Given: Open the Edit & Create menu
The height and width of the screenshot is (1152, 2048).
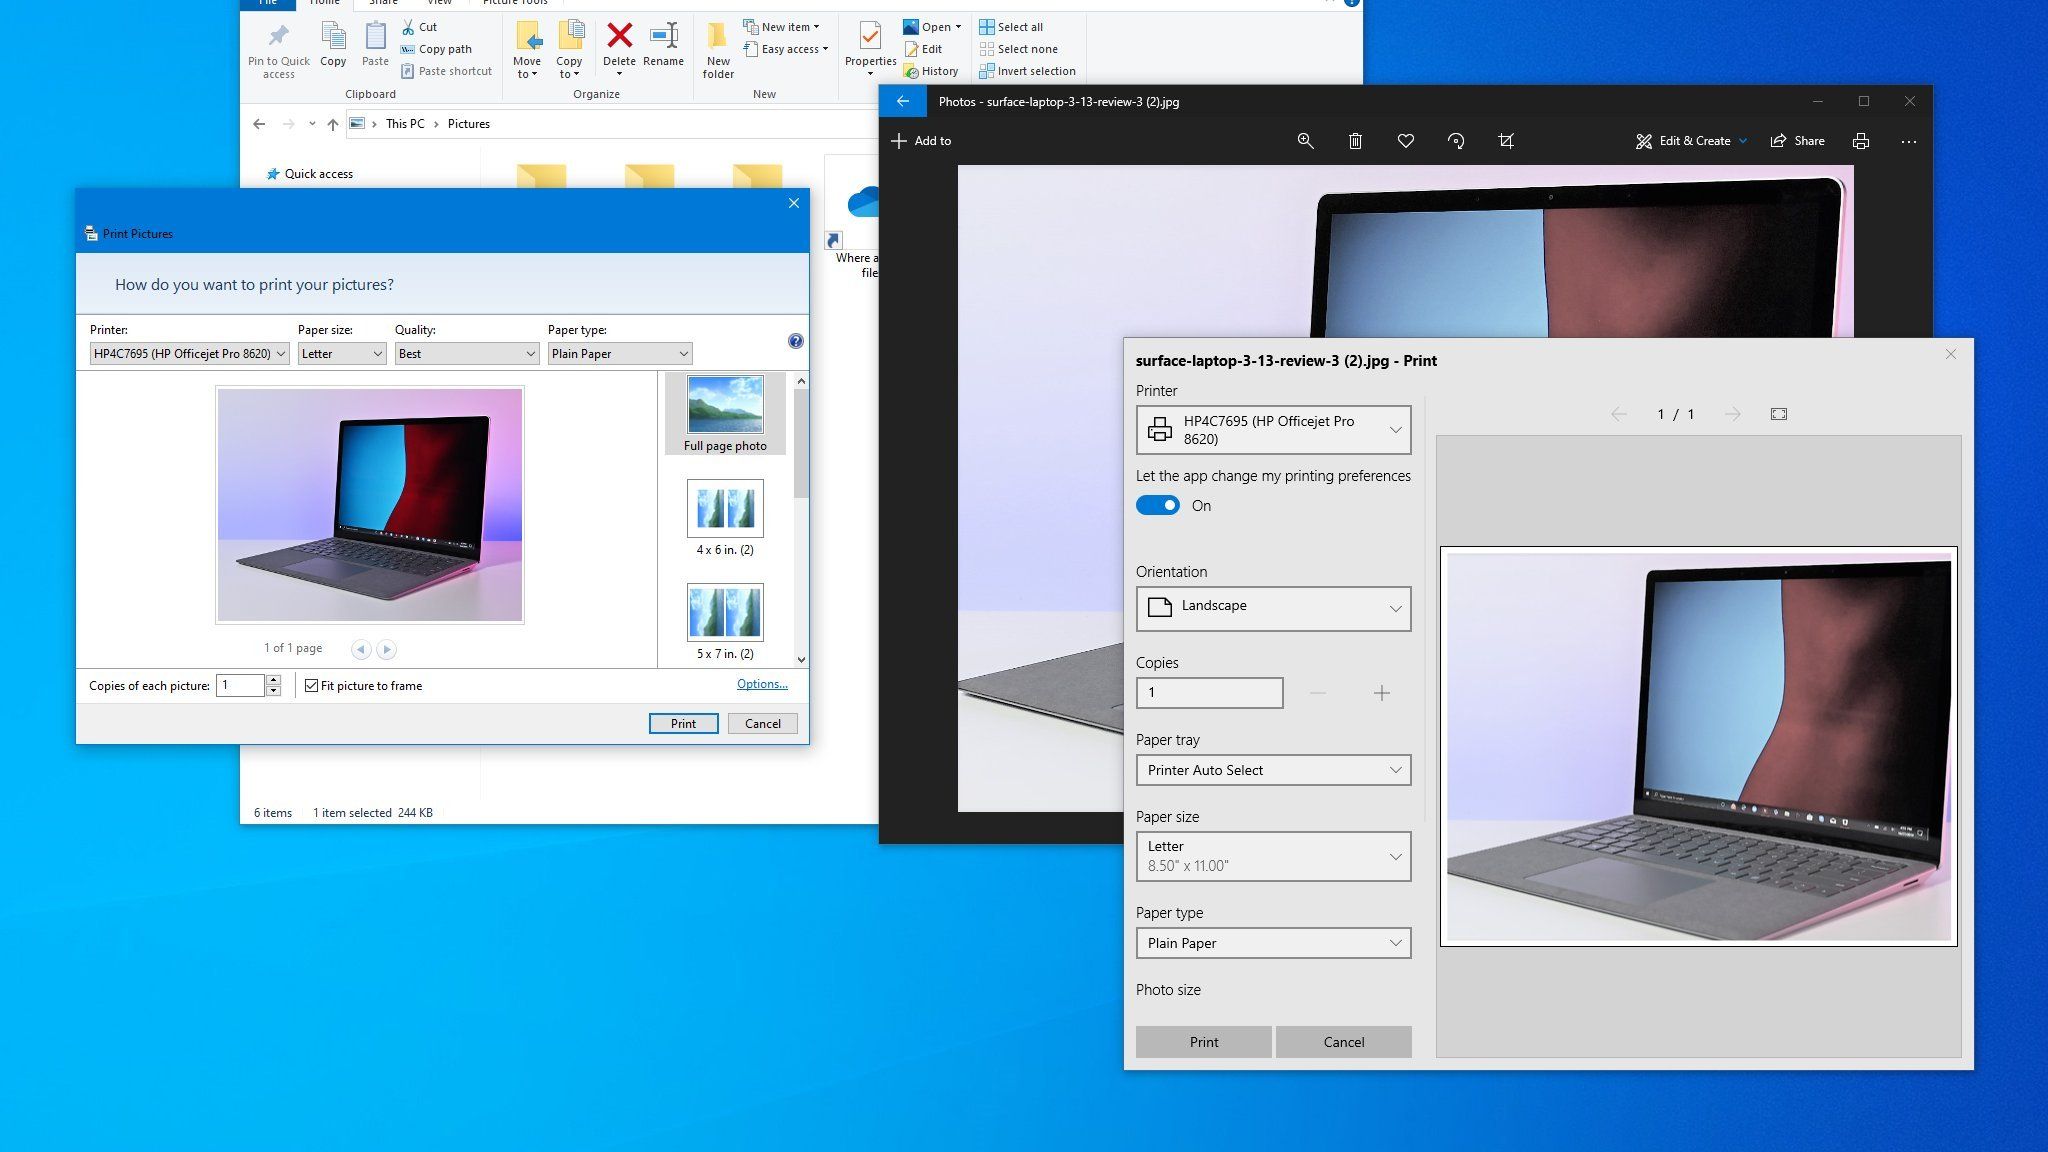Looking at the screenshot, I should [1692, 141].
